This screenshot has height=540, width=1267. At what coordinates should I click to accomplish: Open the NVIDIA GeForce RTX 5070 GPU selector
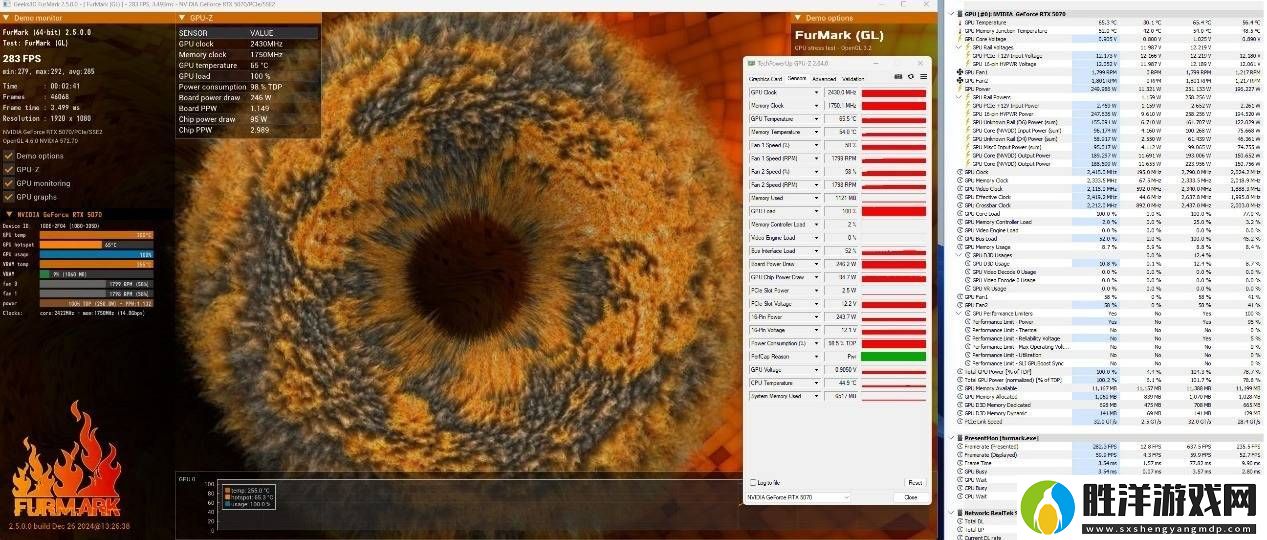pos(799,497)
